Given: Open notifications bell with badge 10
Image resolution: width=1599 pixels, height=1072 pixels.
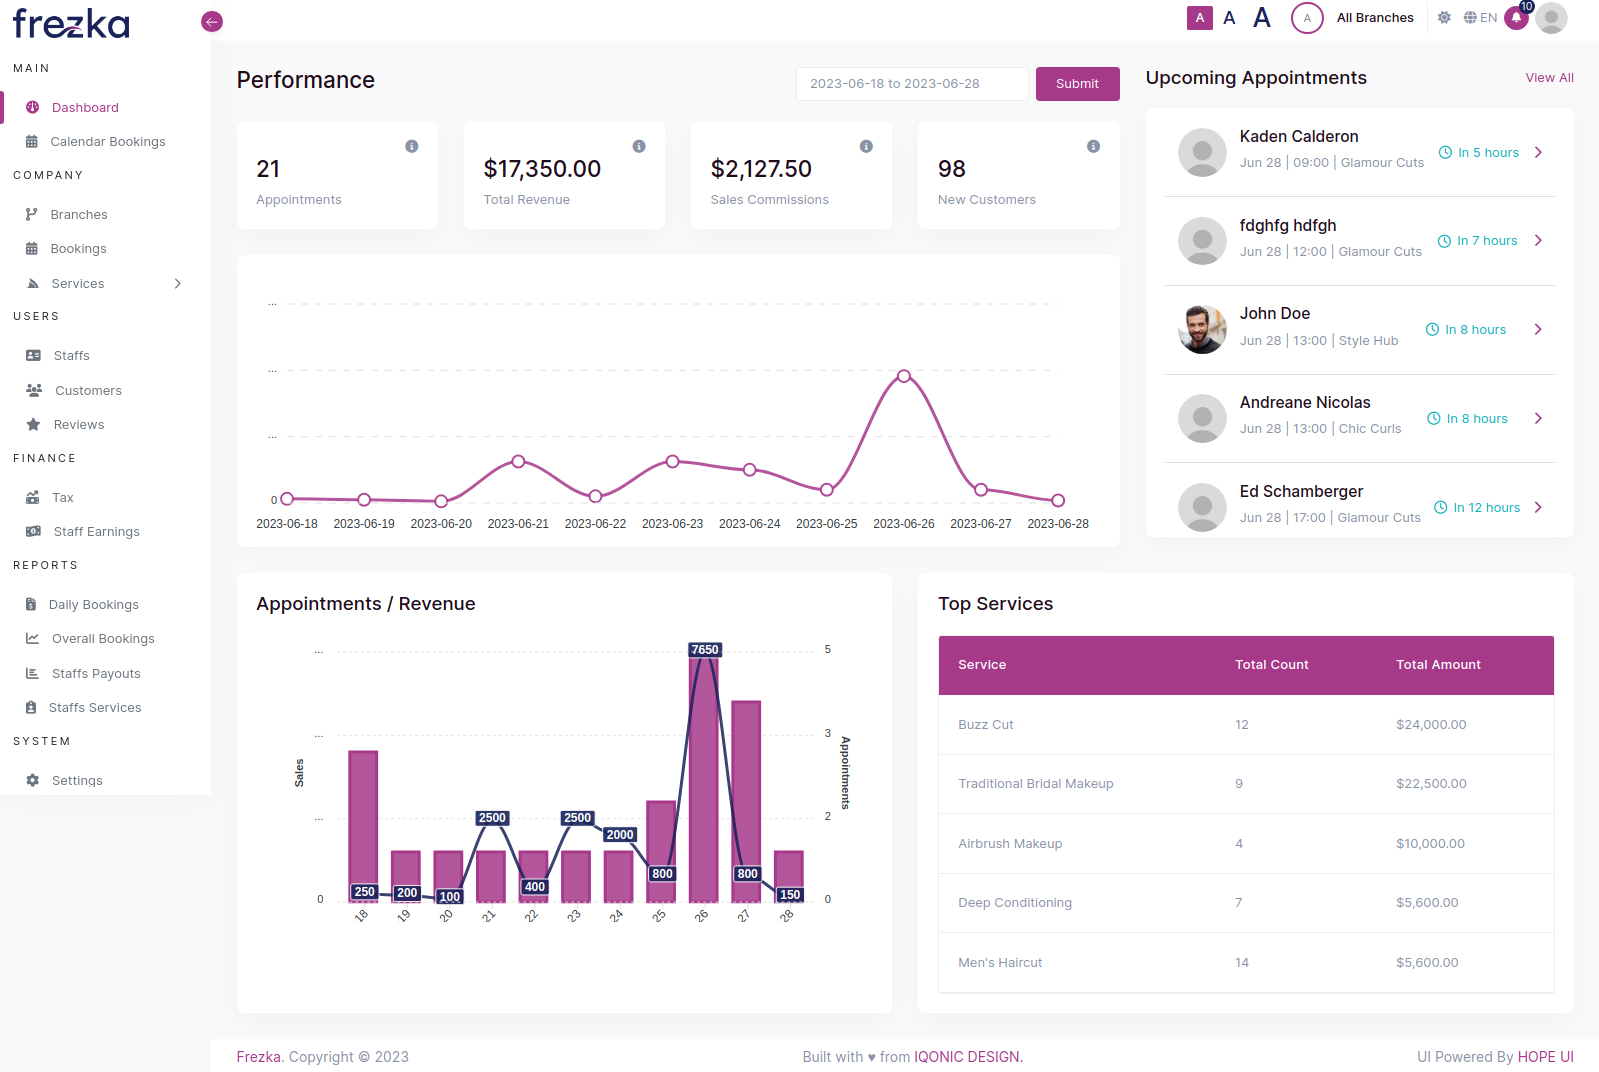Looking at the screenshot, I should click(x=1517, y=17).
